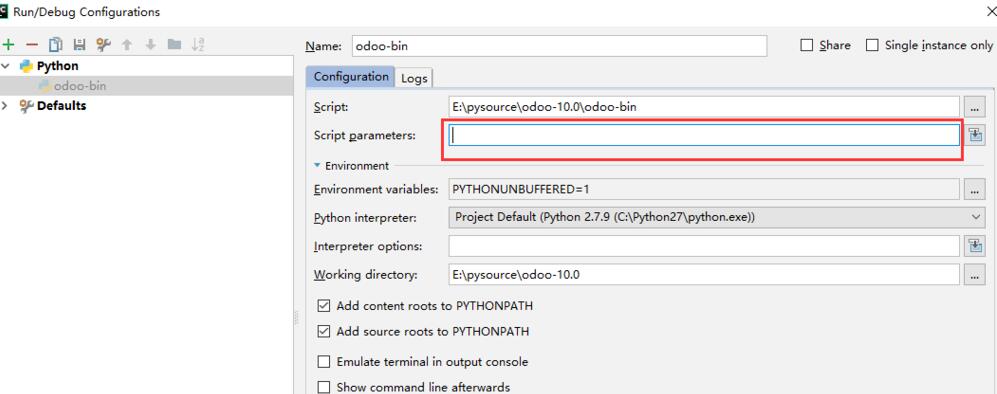Uncheck Add content roots to PYTHONPATH
Viewport: 997px width, 394px height.
click(x=324, y=306)
